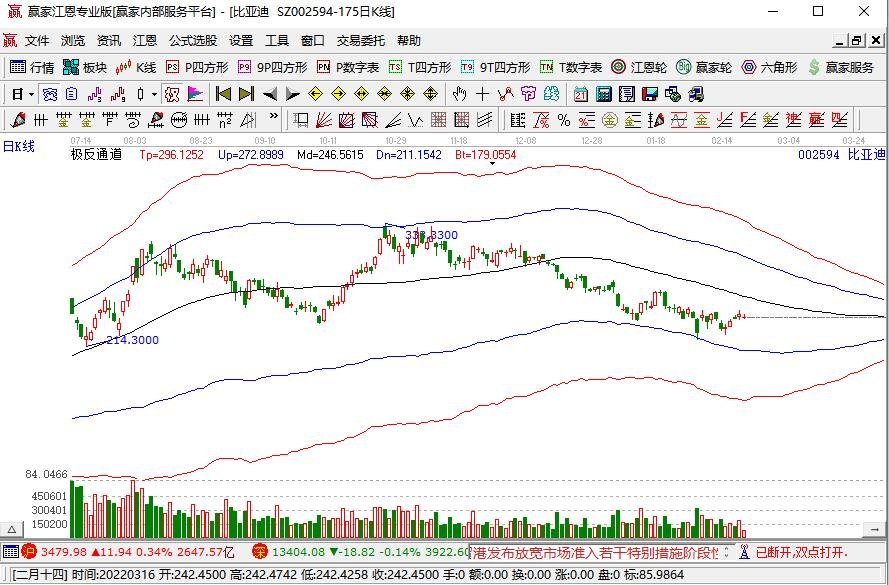The height and width of the screenshot is (585, 889).
Task: Click yellow diamond horizontal-expand icon
Action: tap(361, 94)
